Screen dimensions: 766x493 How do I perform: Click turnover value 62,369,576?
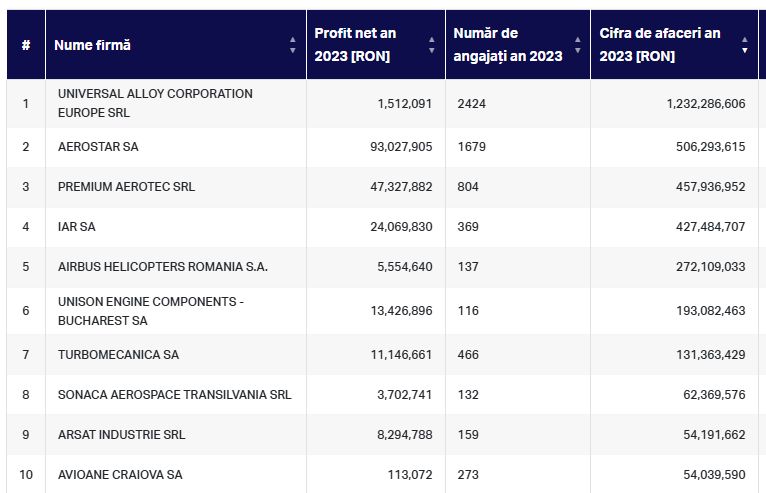coord(714,395)
